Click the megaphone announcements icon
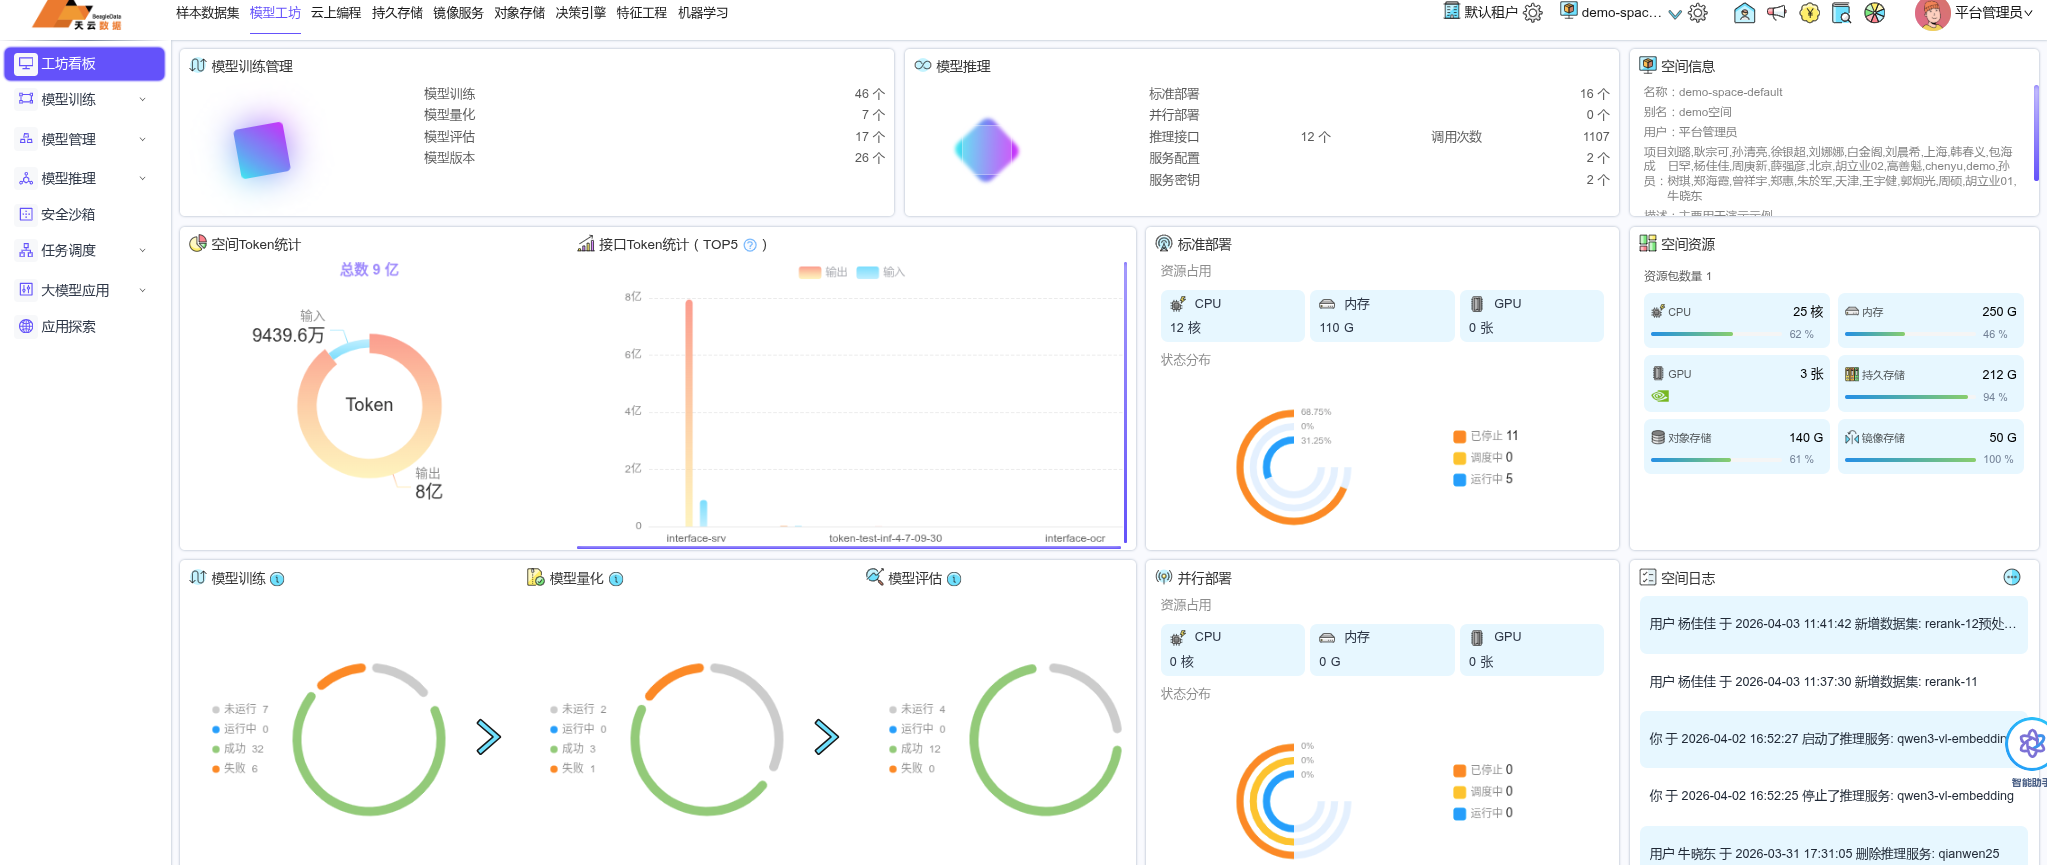 pos(1776,13)
